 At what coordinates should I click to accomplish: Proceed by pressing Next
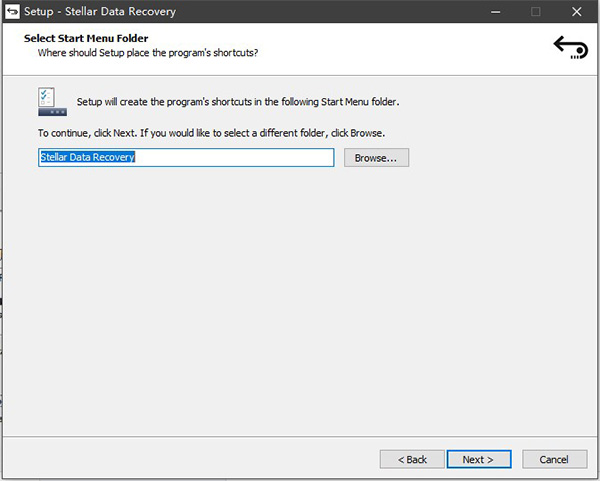point(478,459)
